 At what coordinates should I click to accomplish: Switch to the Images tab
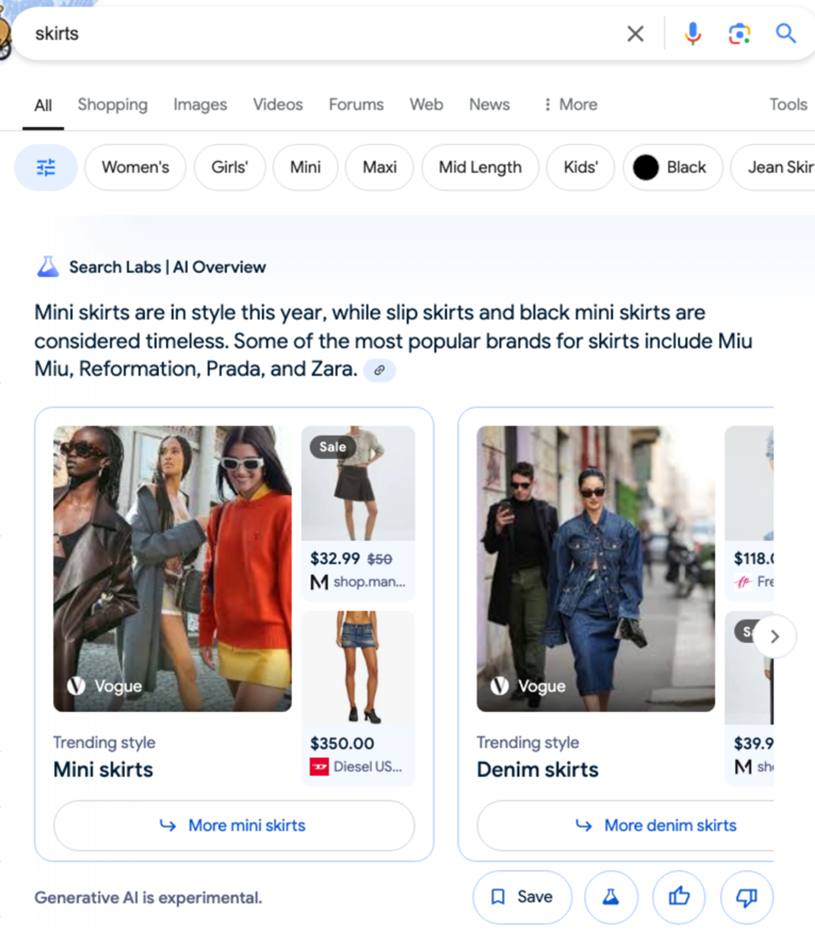tap(200, 104)
